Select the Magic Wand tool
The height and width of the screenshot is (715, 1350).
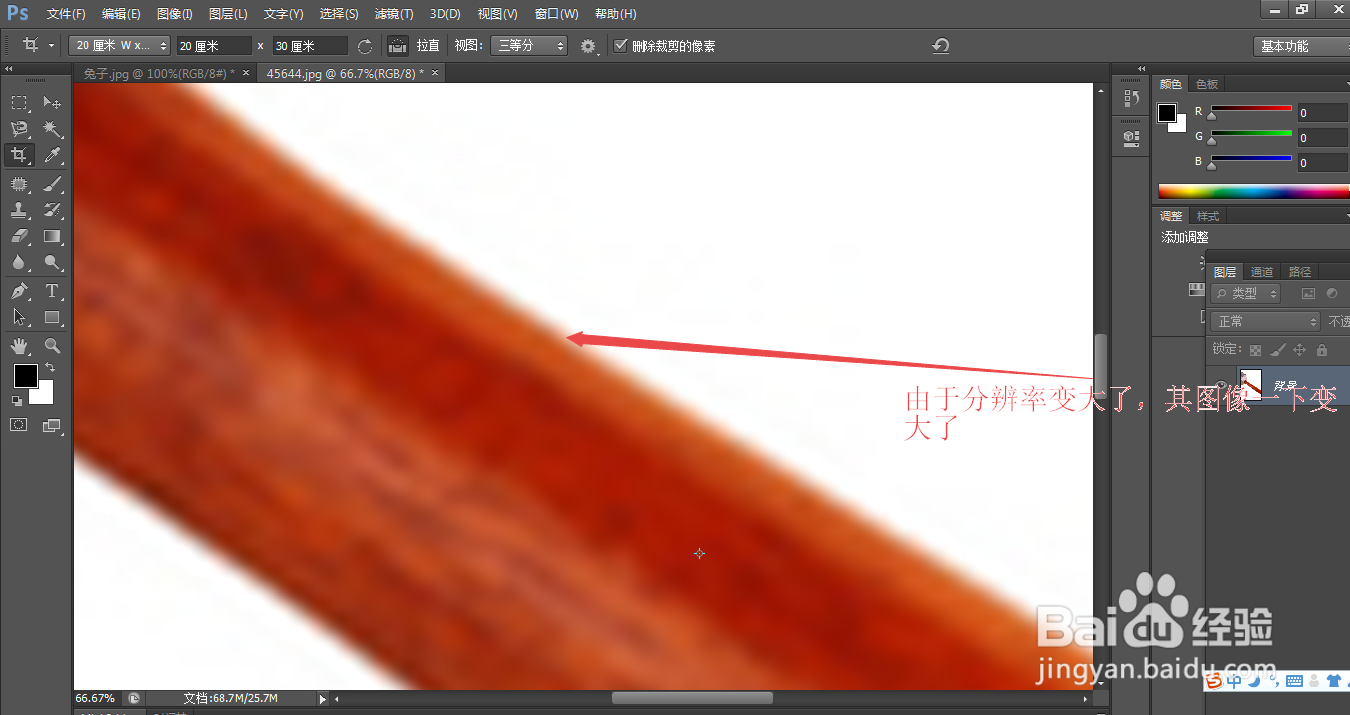pyautogui.click(x=52, y=129)
